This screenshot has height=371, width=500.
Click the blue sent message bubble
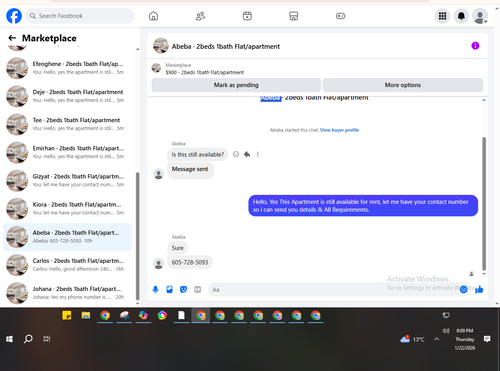tap(363, 206)
